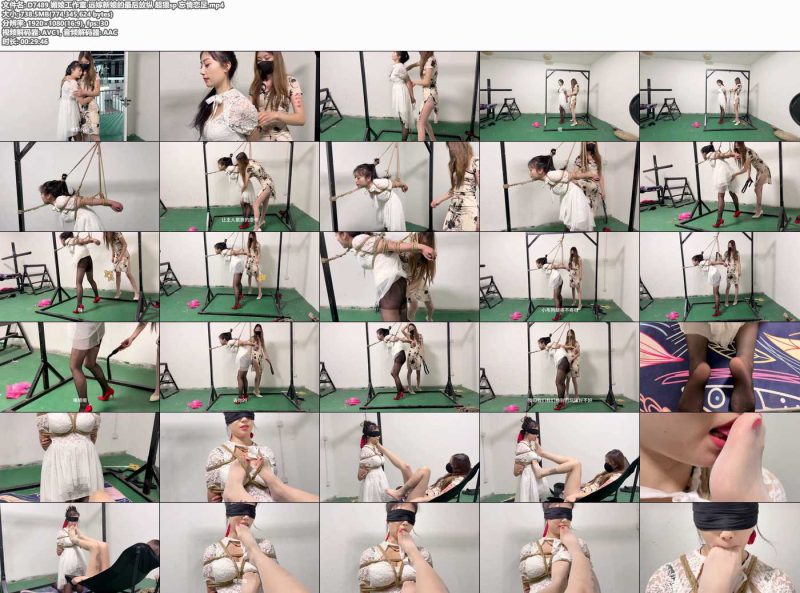The width and height of the screenshot is (800, 593).
Task: Open fifth-row thumbnail of white lace dress torso
Action: [80, 458]
